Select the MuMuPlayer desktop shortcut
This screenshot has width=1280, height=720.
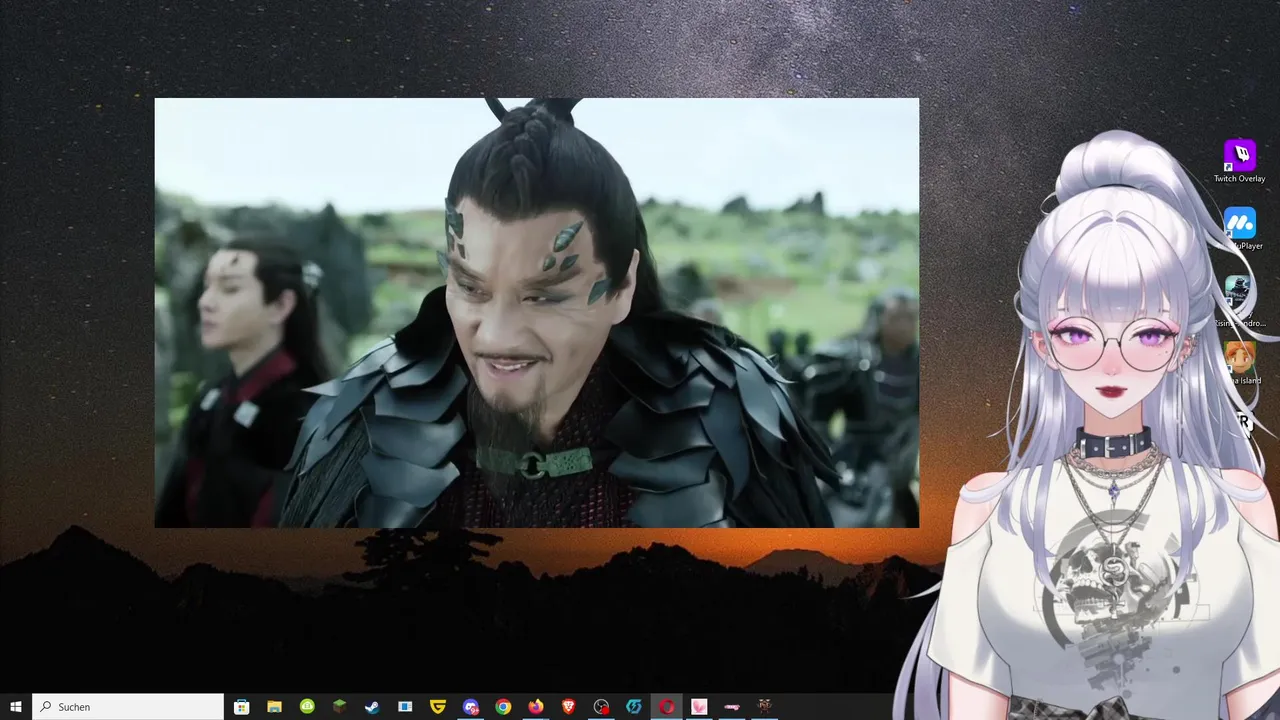(1240, 229)
